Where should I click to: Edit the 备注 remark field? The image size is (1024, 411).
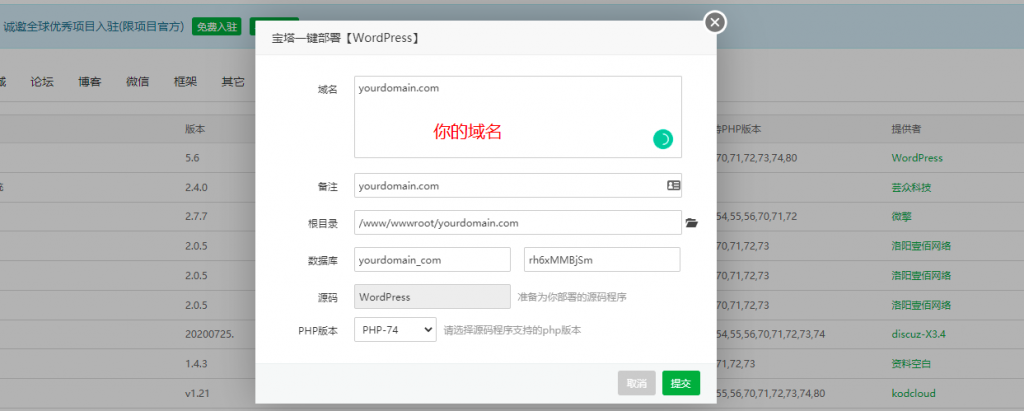[518, 186]
